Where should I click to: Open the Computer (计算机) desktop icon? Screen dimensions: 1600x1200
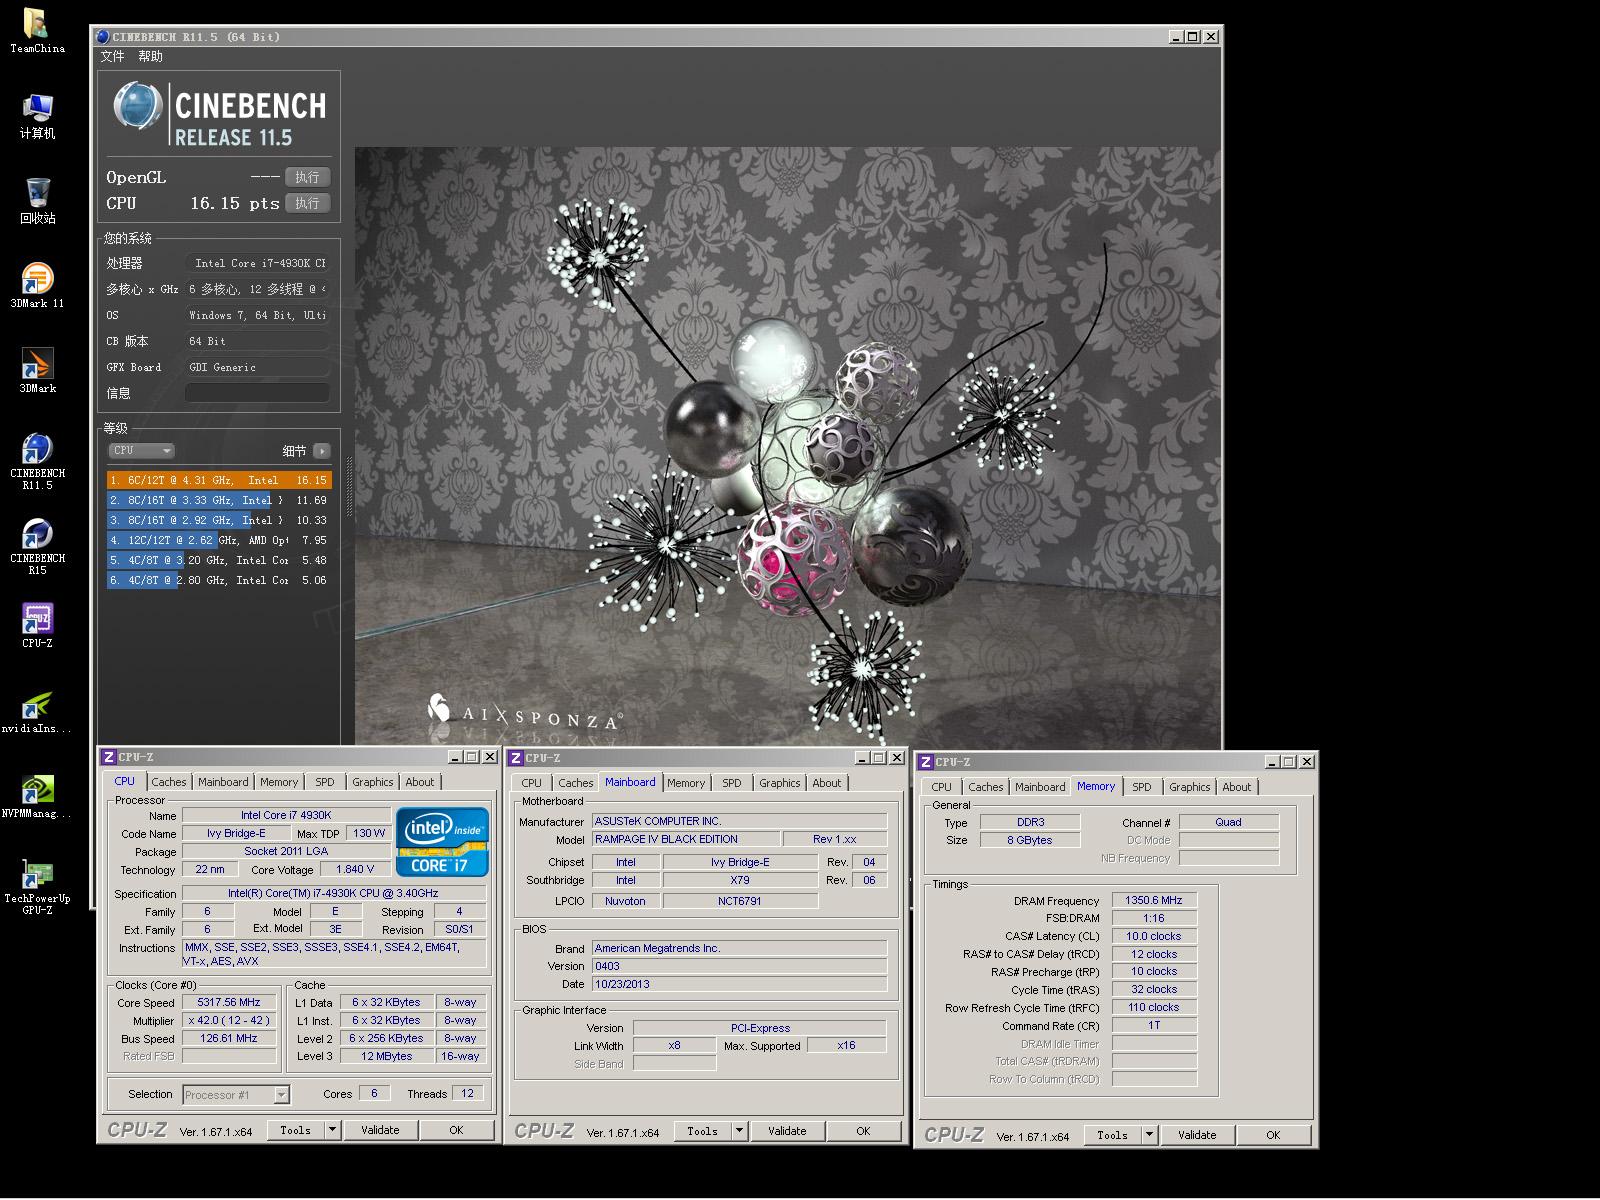37,115
